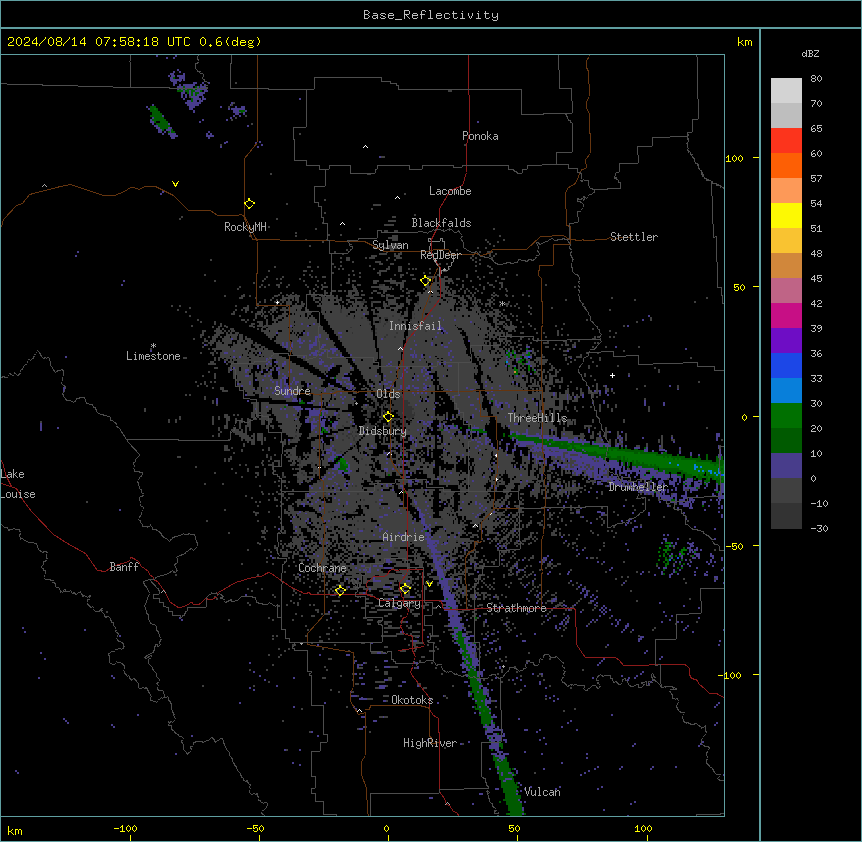Click the Drumheller label
This screenshot has height=842, width=862.
tap(638, 487)
